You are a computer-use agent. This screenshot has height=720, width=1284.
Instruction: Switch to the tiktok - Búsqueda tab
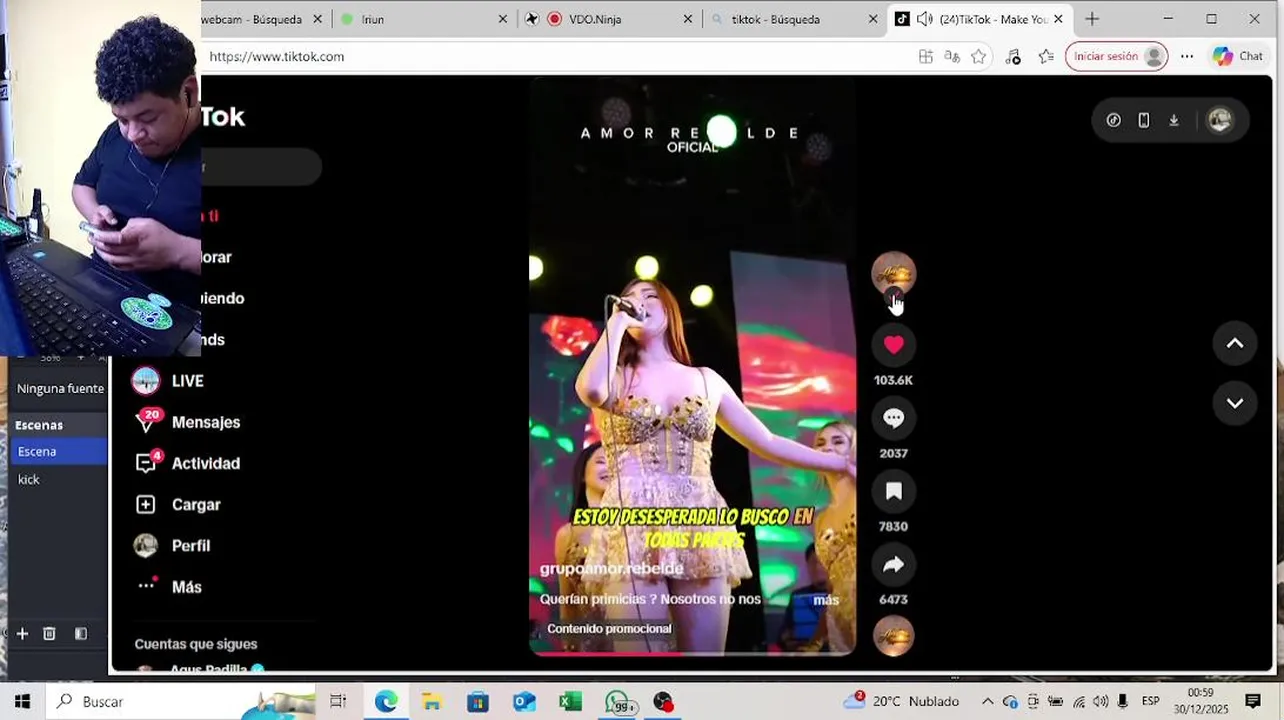pyautogui.click(x=794, y=19)
